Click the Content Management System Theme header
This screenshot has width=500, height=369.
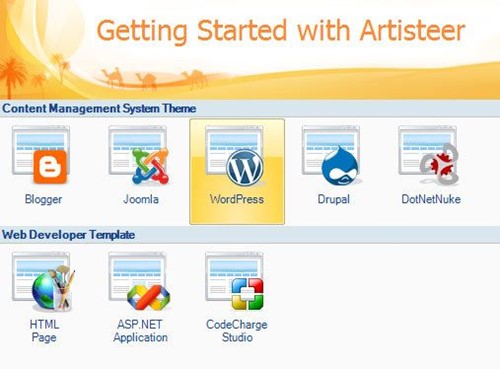pyautogui.click(x=99, y=108)
